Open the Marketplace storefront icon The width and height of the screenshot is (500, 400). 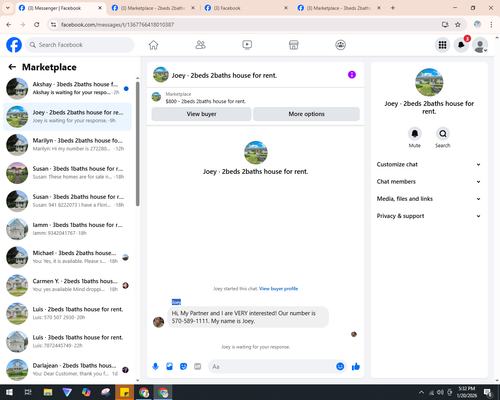[x=294, y=45]
